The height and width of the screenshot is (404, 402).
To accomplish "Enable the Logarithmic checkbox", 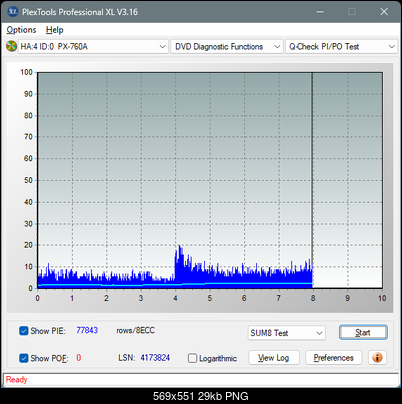I will pos(192,358).
